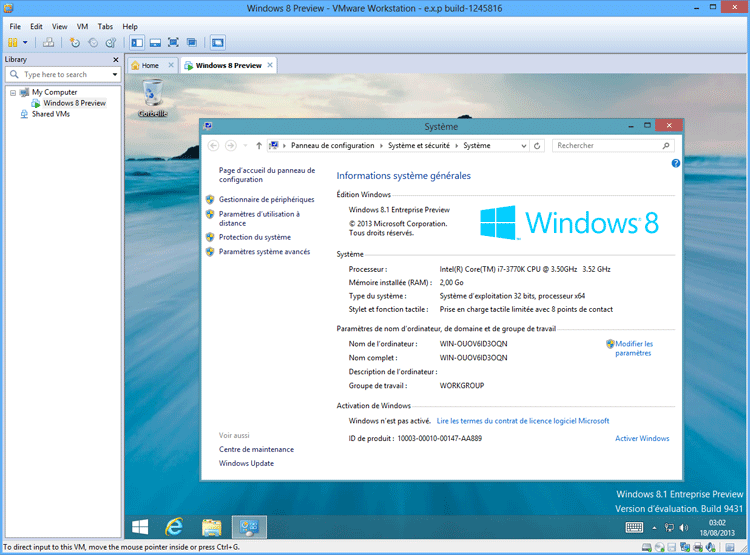750x555 pixels.
Task: Open the snapshot manager wrench icon
Action: point(111,43)
